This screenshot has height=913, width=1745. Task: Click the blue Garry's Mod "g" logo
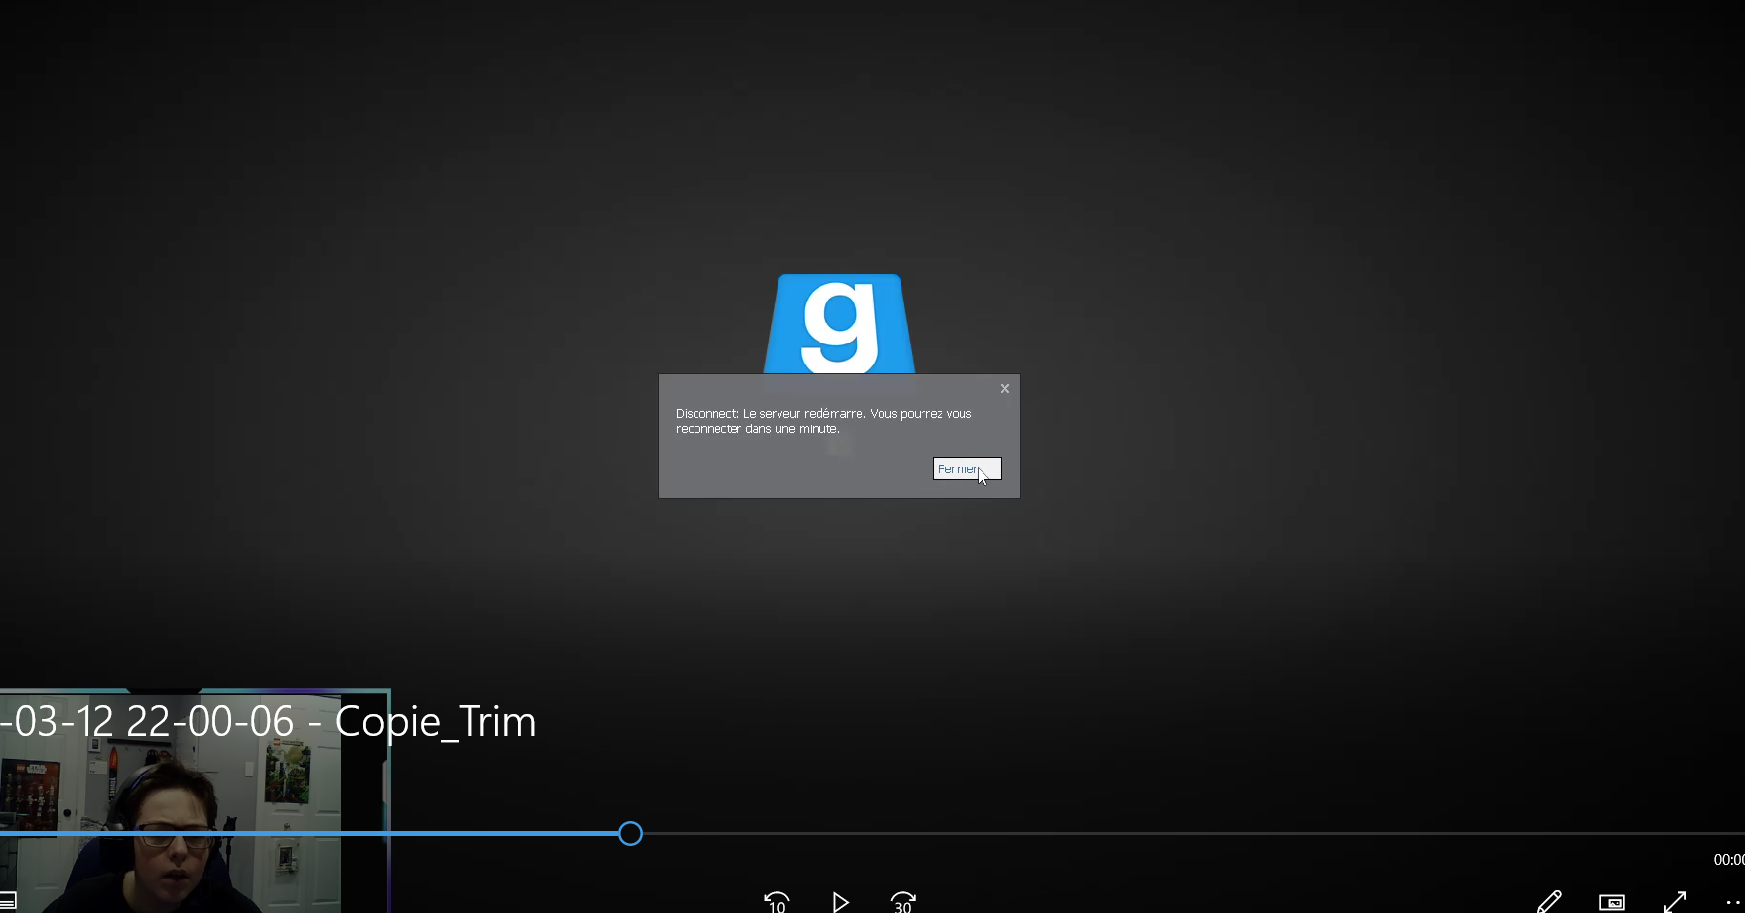(839, 323)
